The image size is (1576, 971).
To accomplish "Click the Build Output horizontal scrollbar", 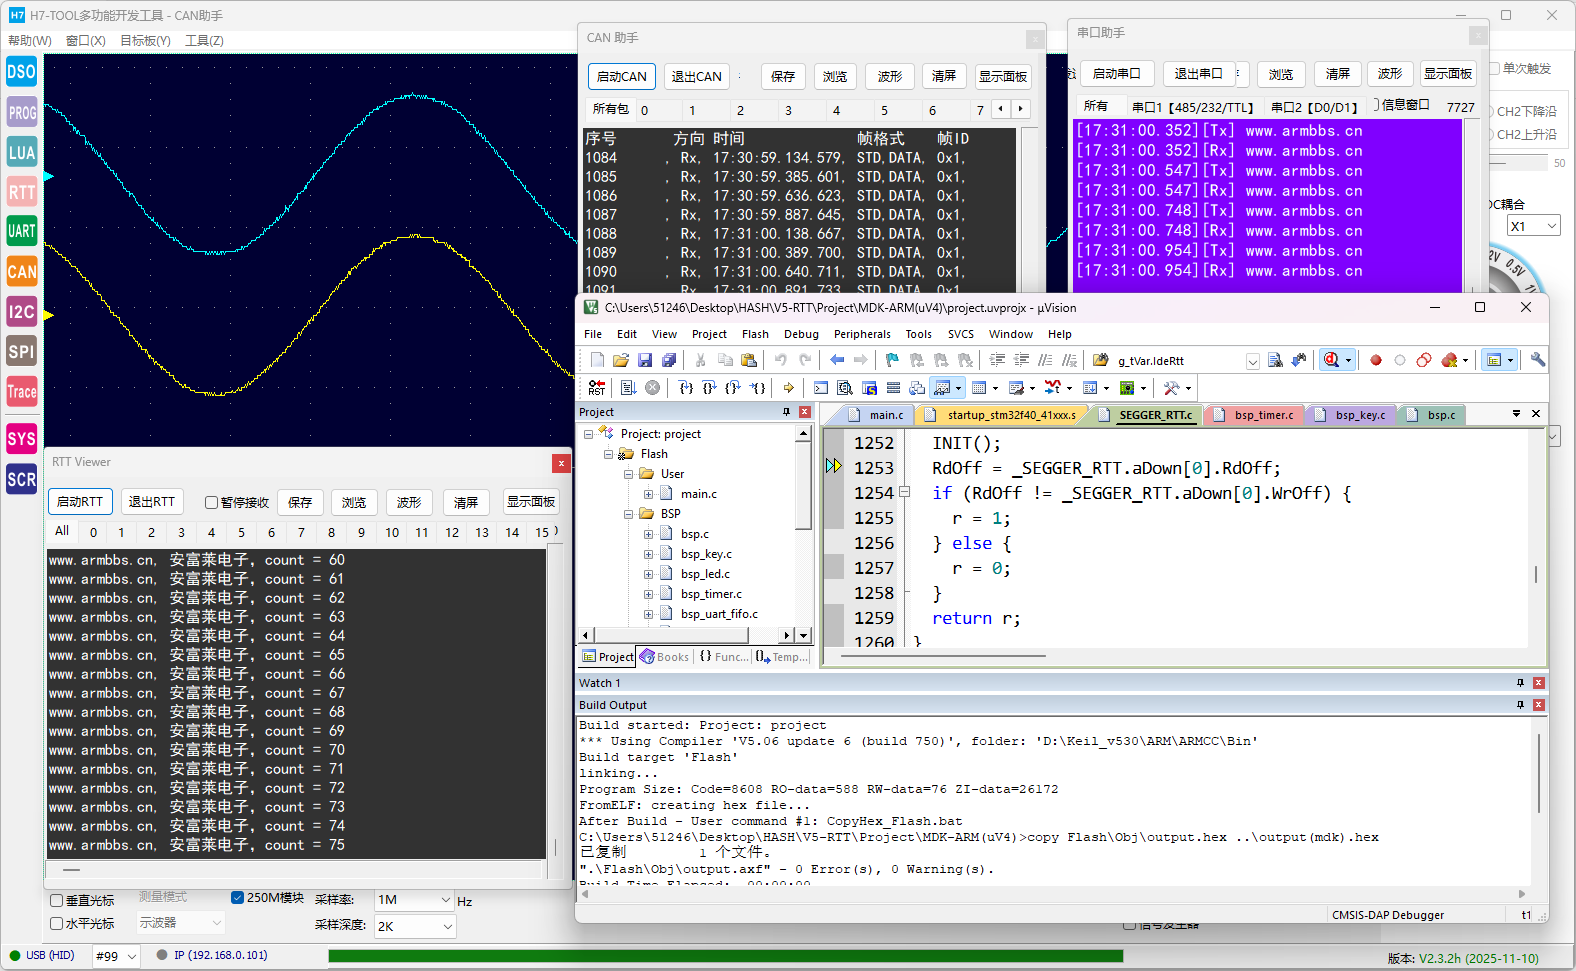I will pos(1050,894).
